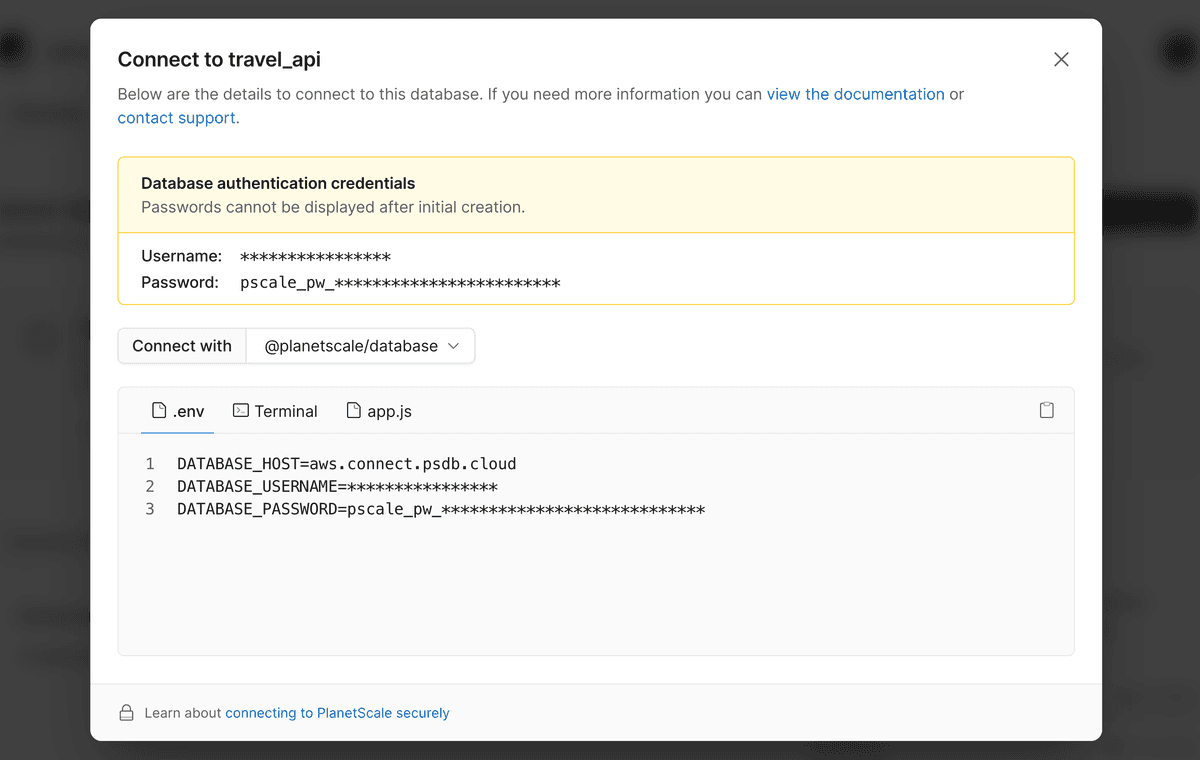Click the padlock icon in the footer

[x=126, y=713]
